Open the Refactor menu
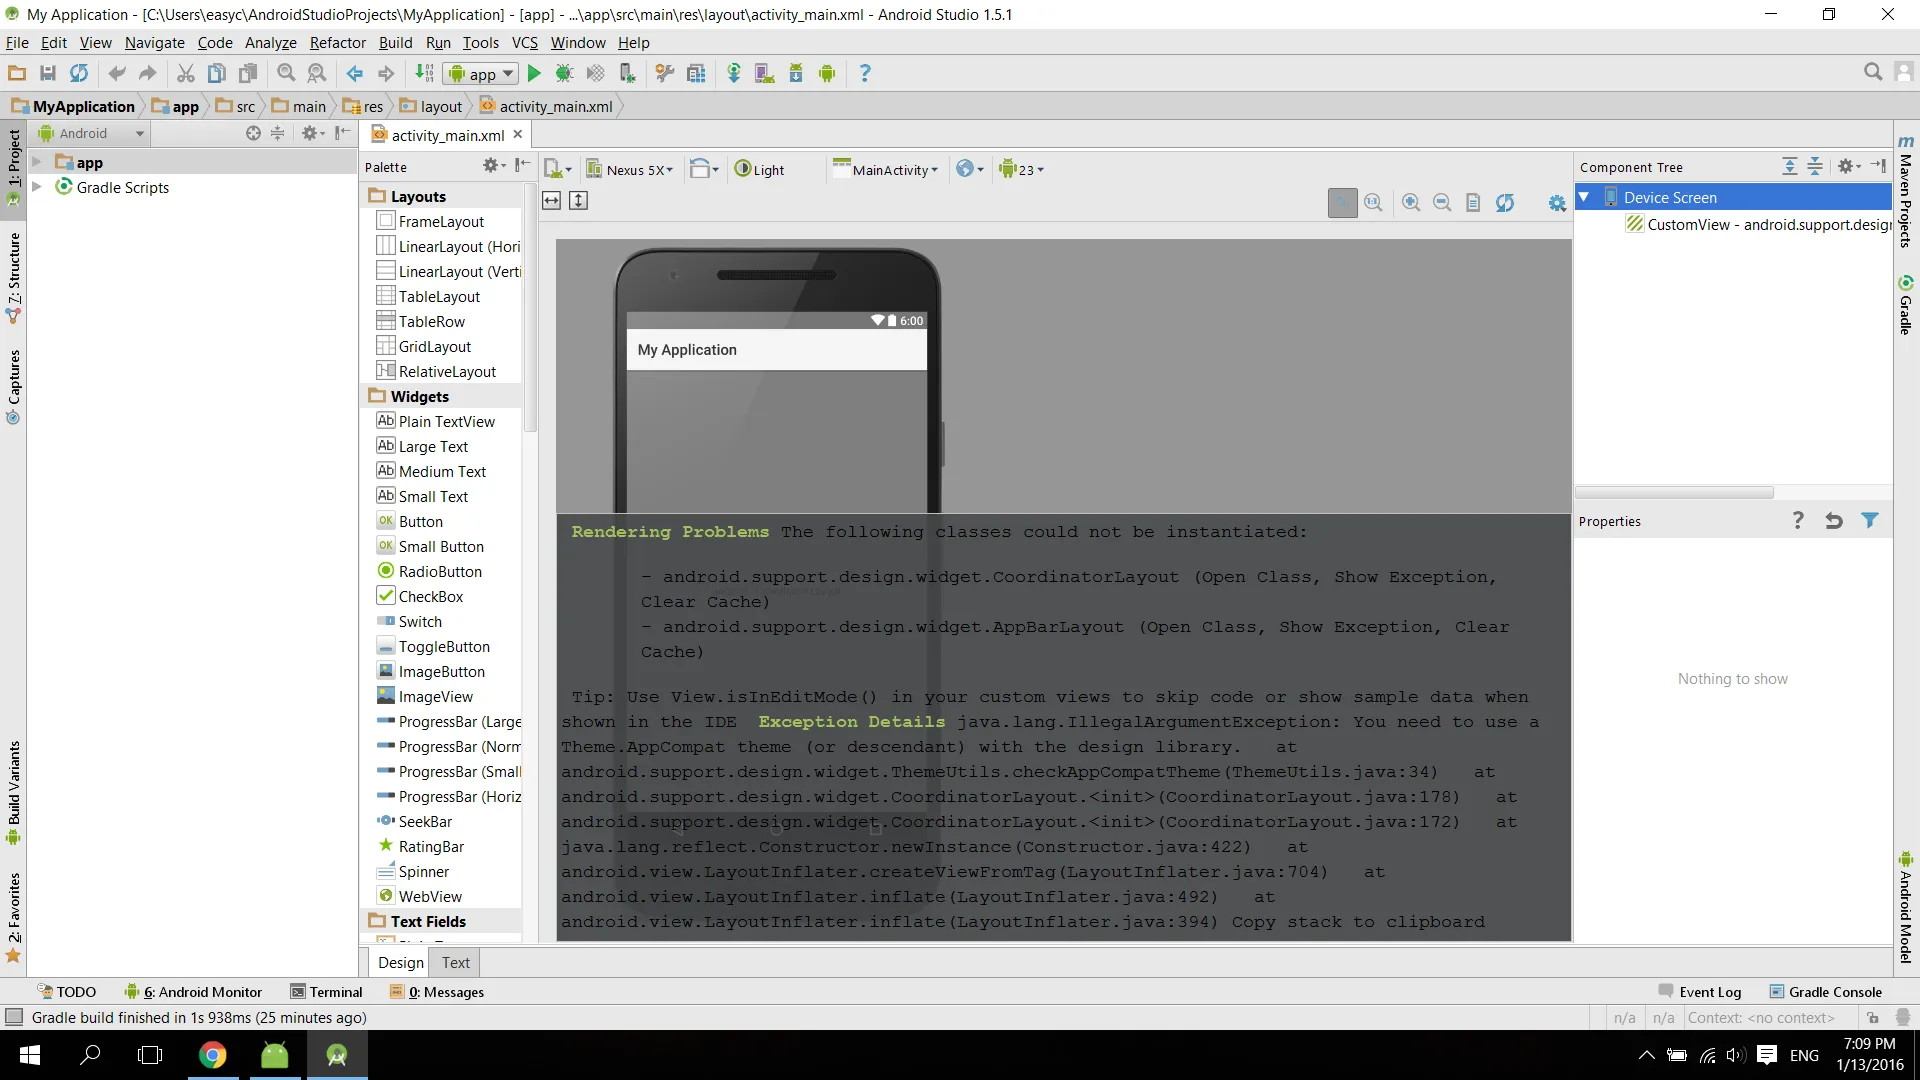This screenshot has width=1920, height=1080. pos(337,43)
